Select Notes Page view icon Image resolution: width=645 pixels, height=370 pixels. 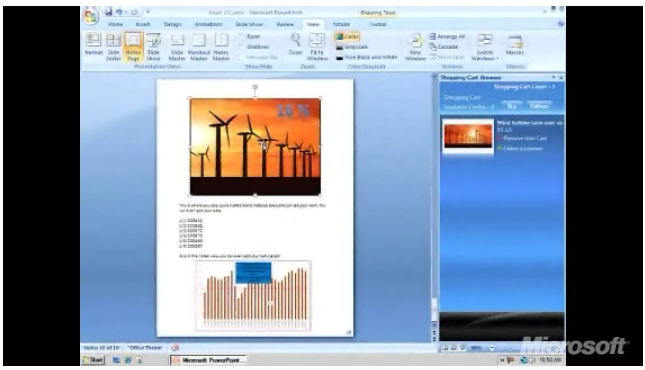click(x=133, y=47)
